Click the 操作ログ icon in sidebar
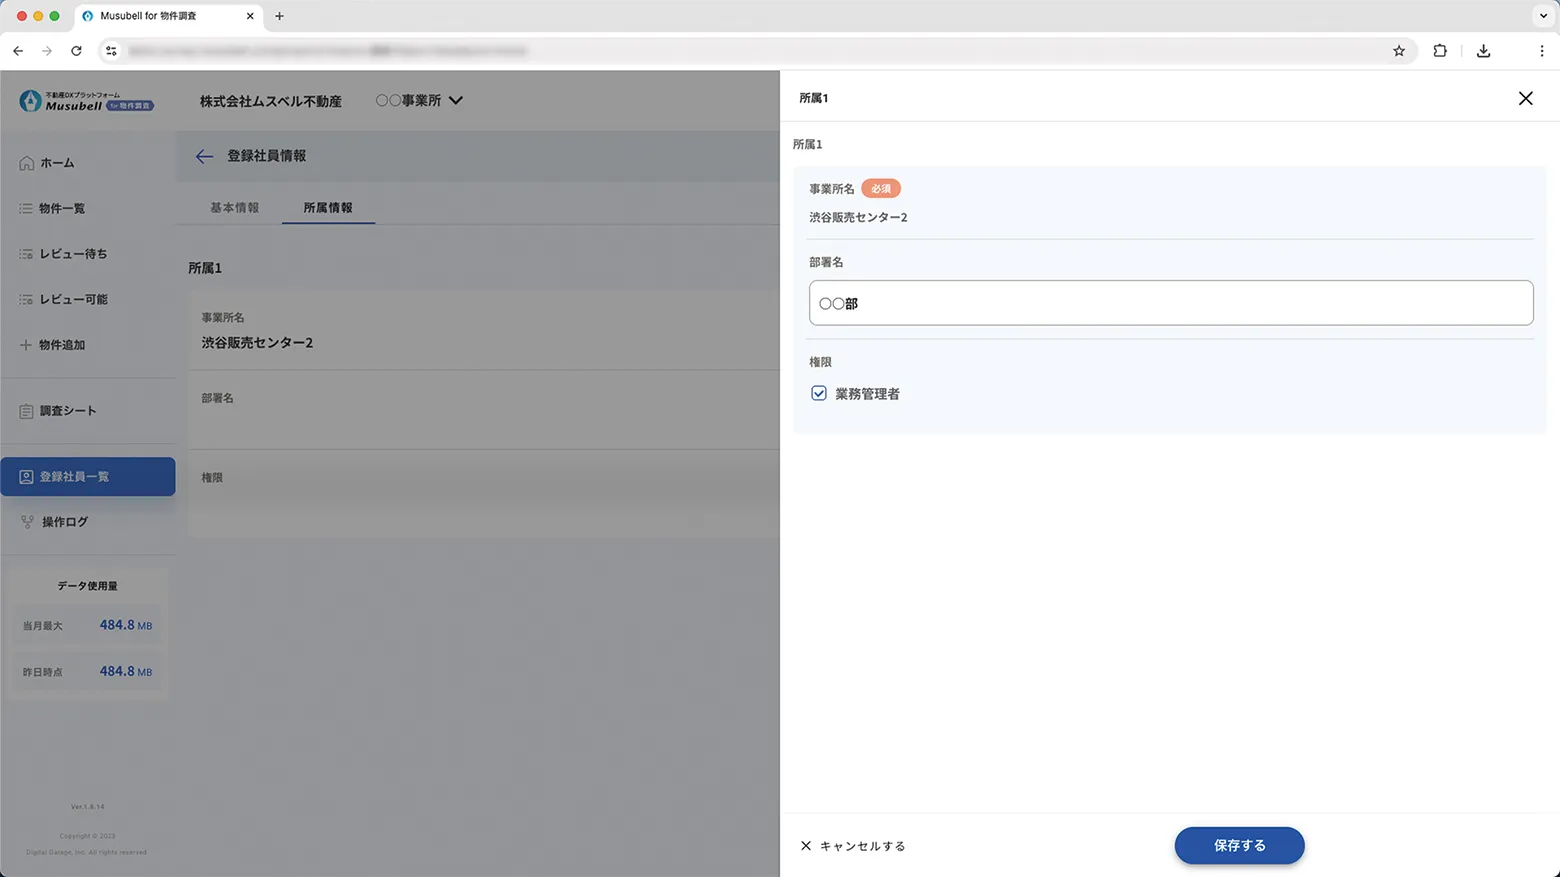The width and height of the screenshot is (1560, 877). (x=27, y=522)
